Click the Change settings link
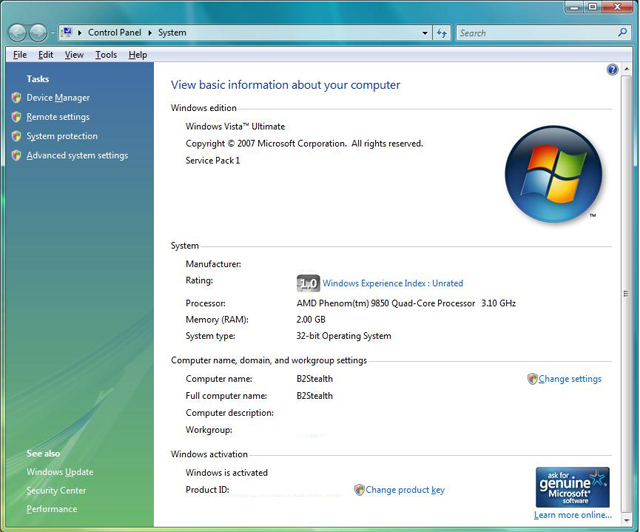640x532 pixels. coord(570,379)
